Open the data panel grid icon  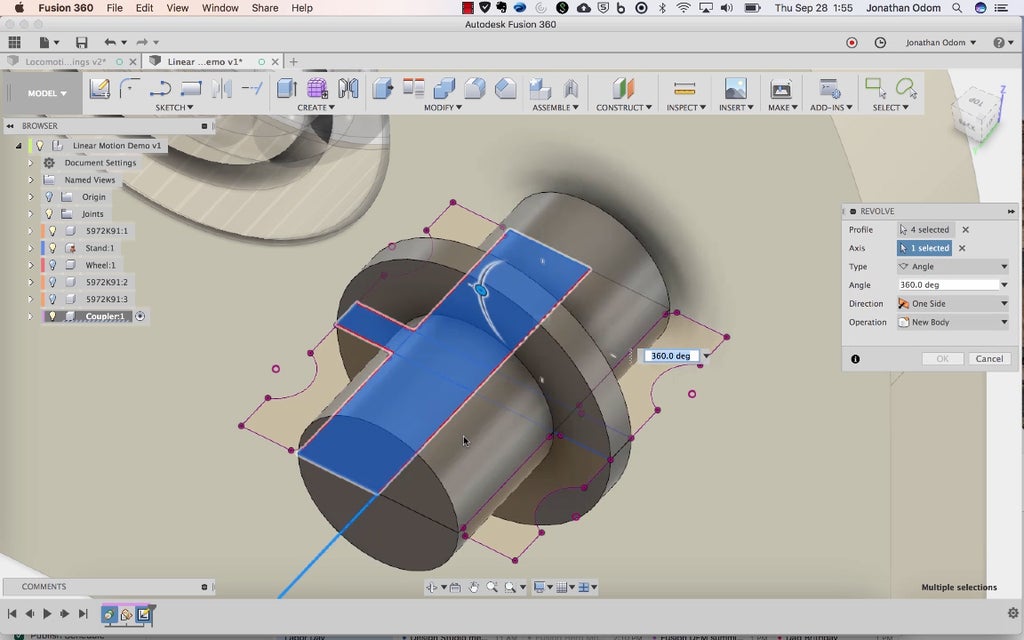(x=14, y=43)
